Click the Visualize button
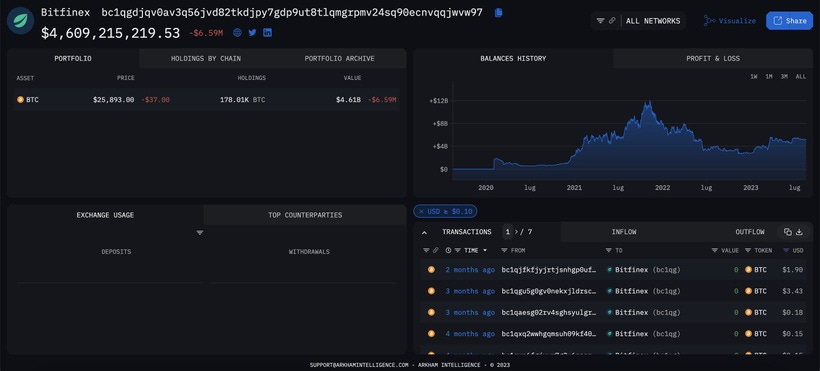Screen dimensions: 820x371 coord(730,21)
